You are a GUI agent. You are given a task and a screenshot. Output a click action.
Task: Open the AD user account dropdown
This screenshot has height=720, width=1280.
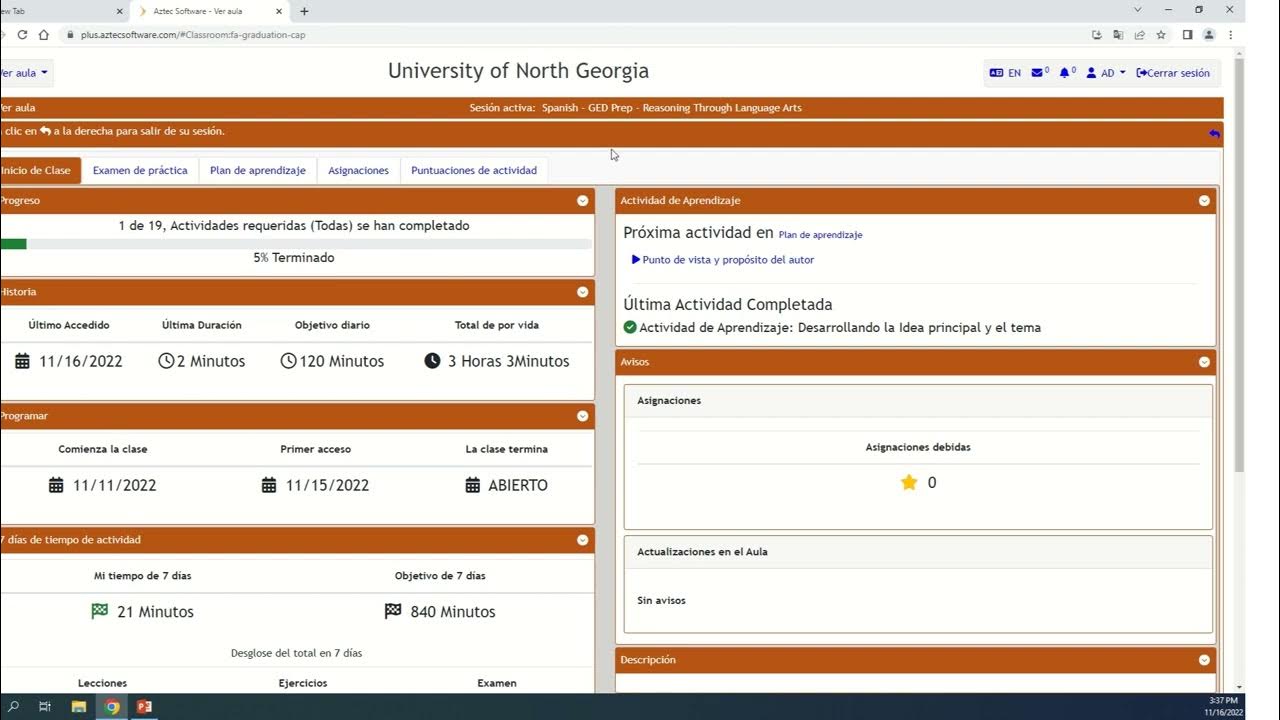coord(1106,73)
